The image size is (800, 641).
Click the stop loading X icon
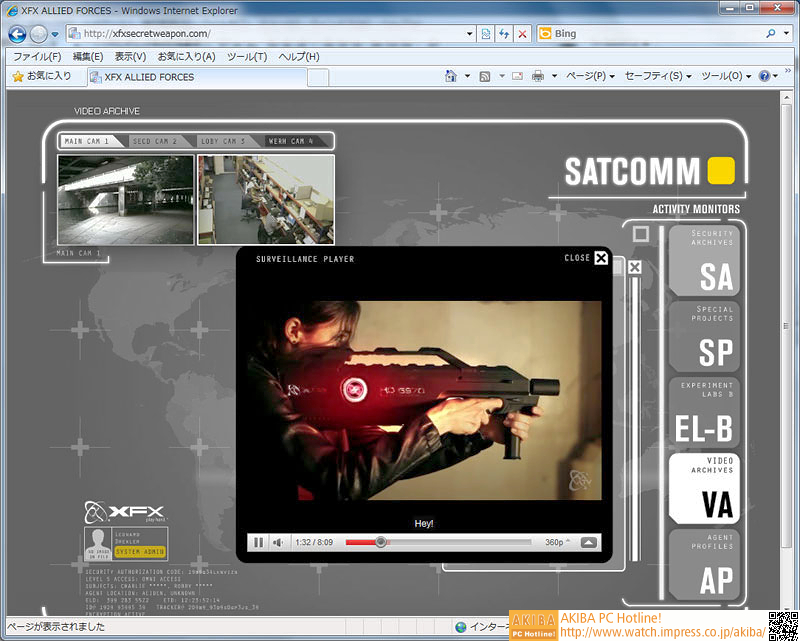click(522, 34)
